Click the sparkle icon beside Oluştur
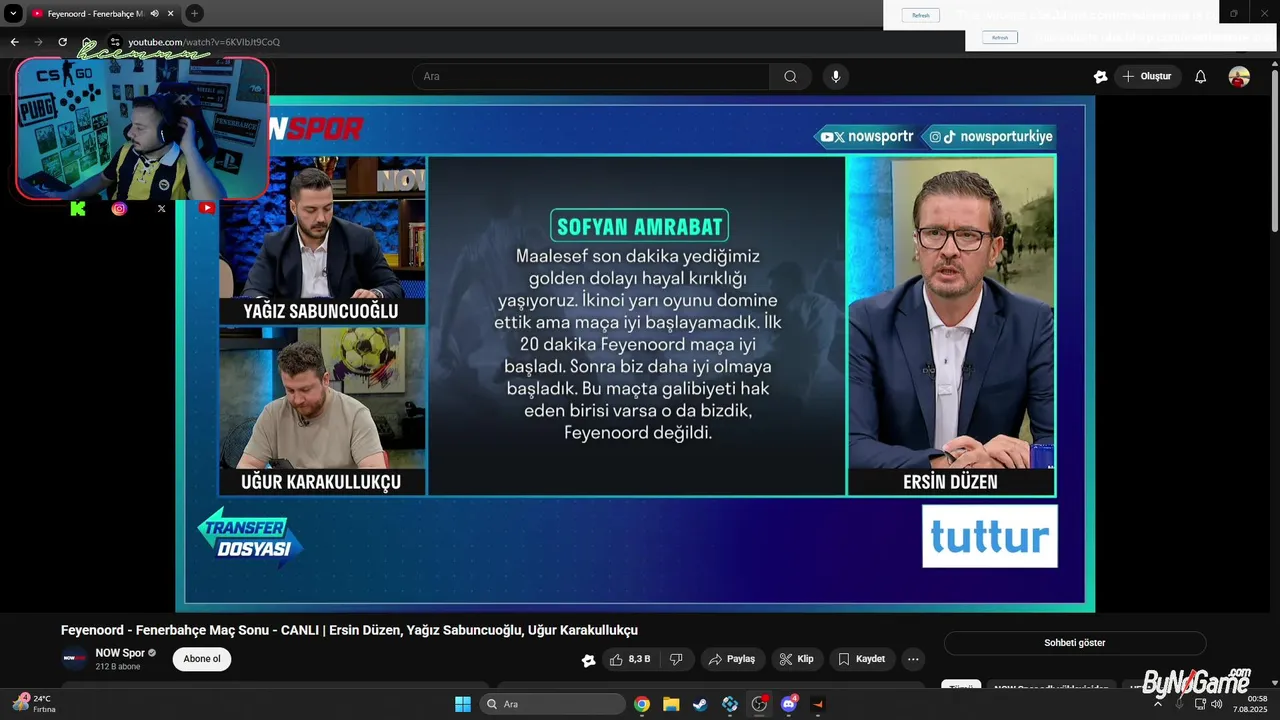The height and width of the screenshot is (720, 1280). pyautogui.click(x=1100, y=76)
